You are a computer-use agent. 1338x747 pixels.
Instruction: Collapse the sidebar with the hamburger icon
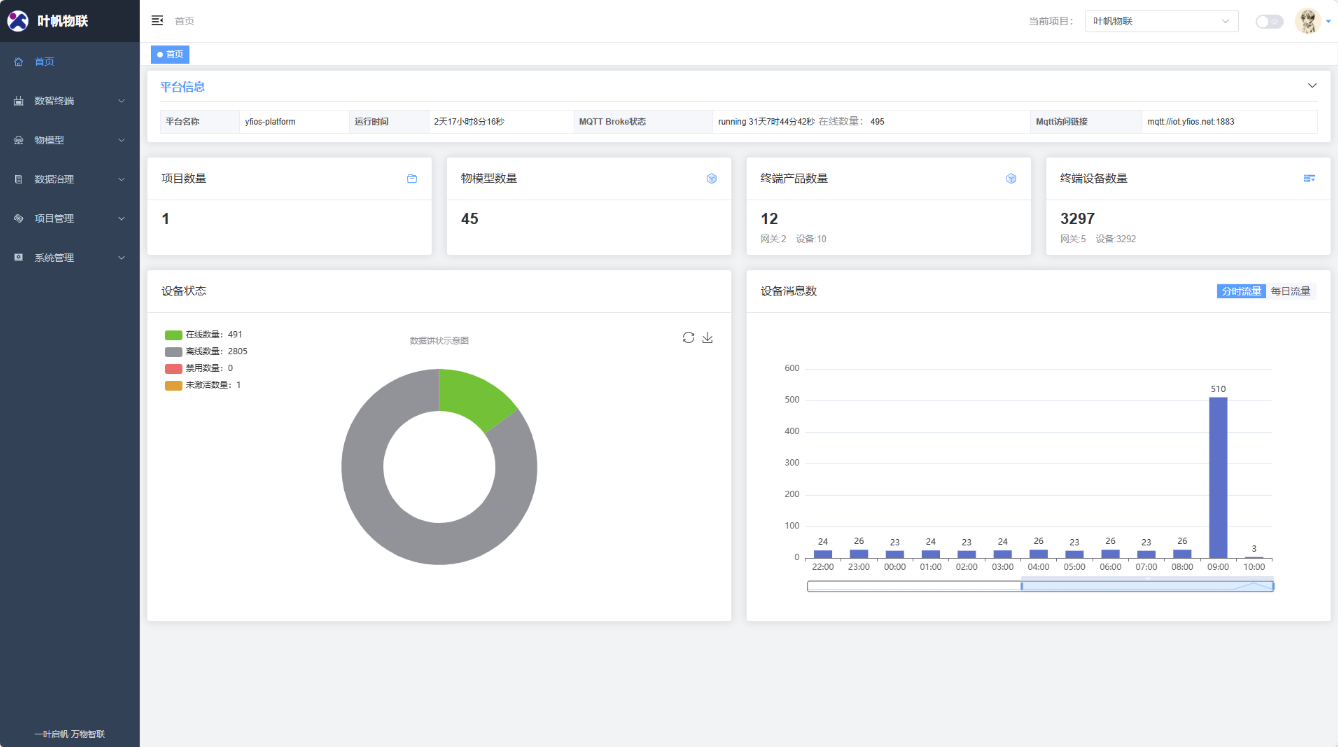click(157, 20)
